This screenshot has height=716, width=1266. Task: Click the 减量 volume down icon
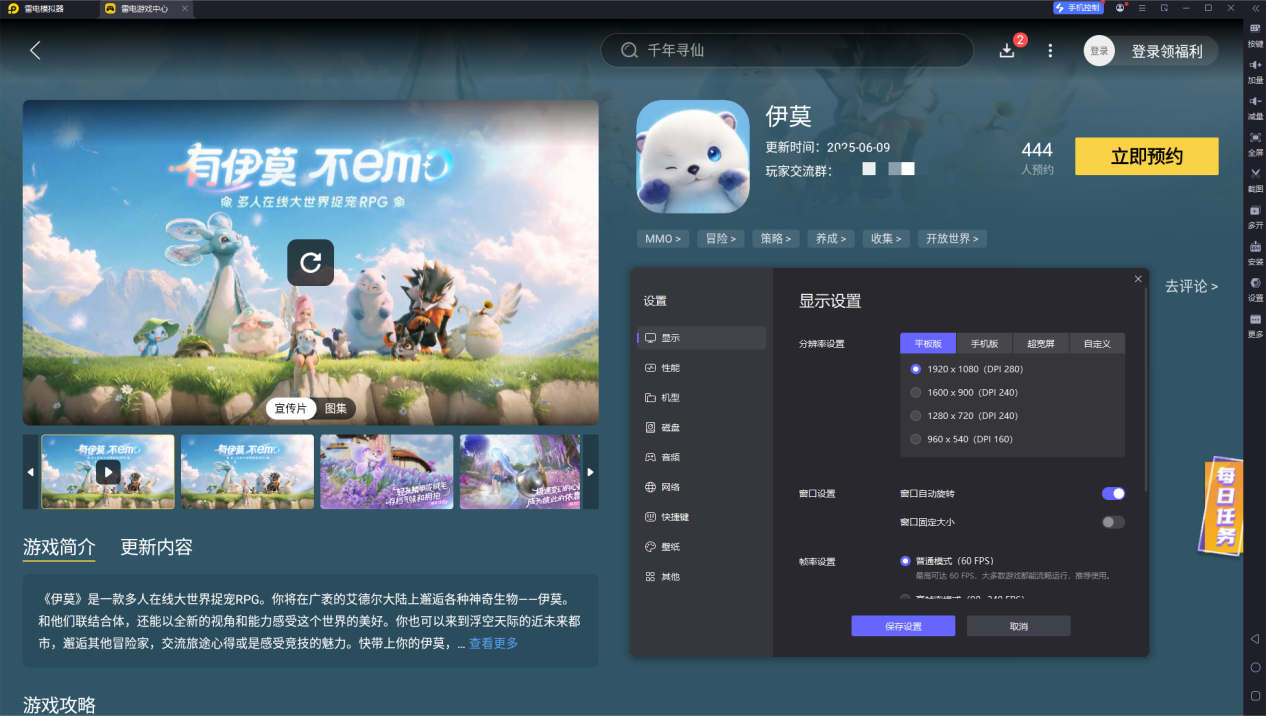1255,101
